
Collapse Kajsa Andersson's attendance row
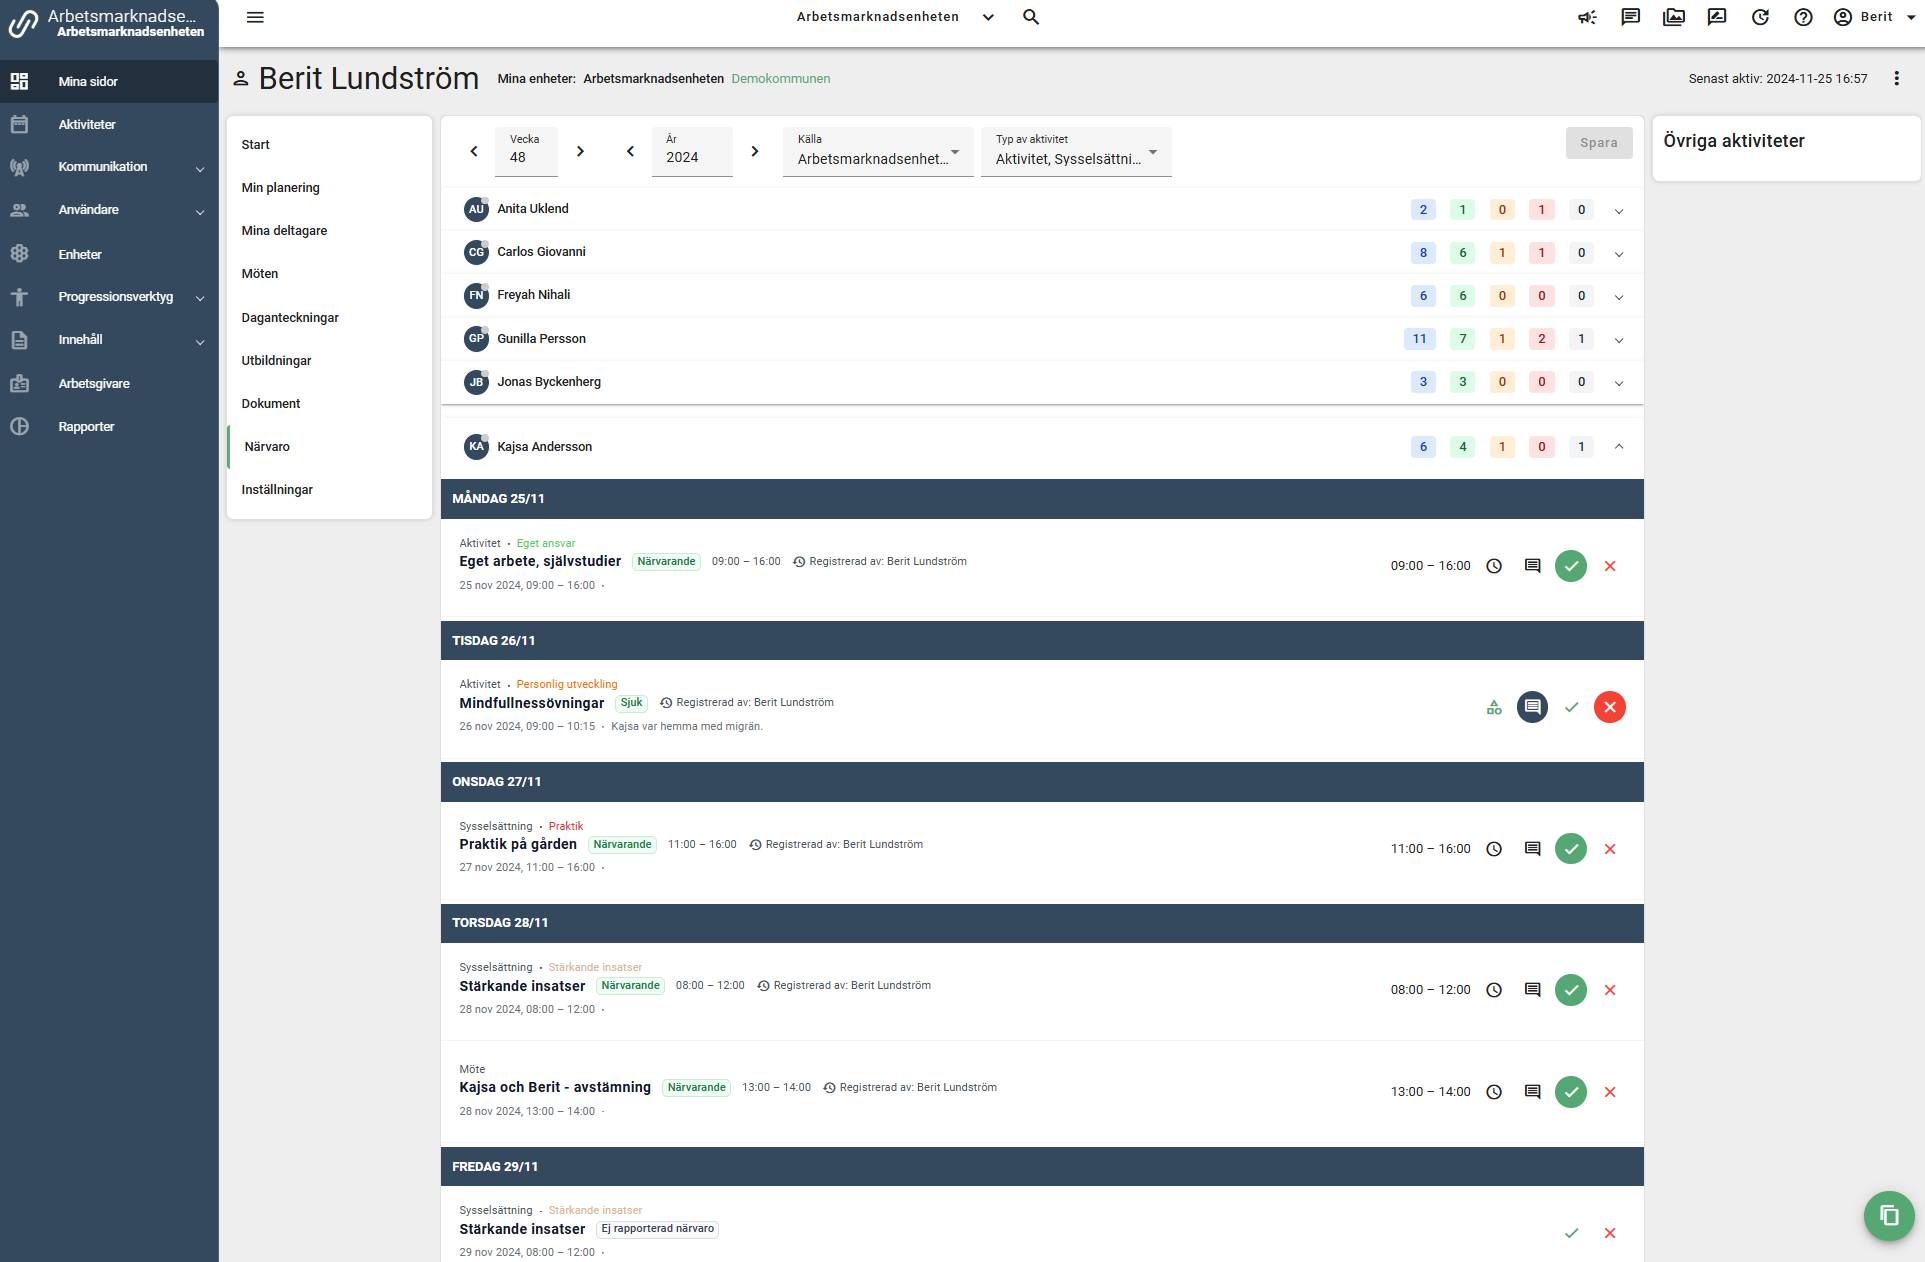[1619, 447]
